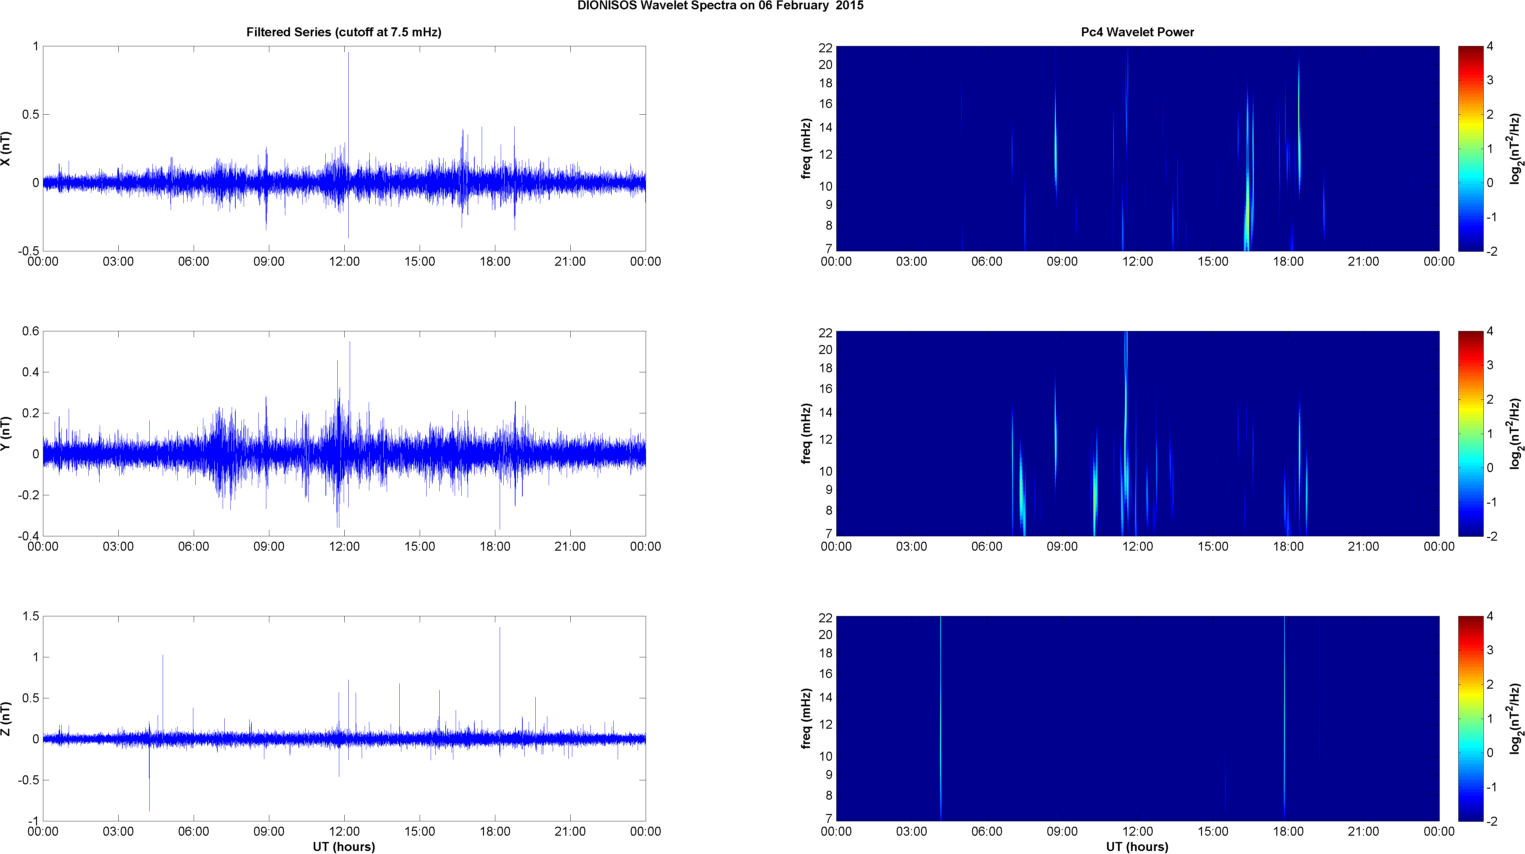Click the 'Y (nT)' axis label
This screenshot has width=1525, height=854.
tap(7, 433)
